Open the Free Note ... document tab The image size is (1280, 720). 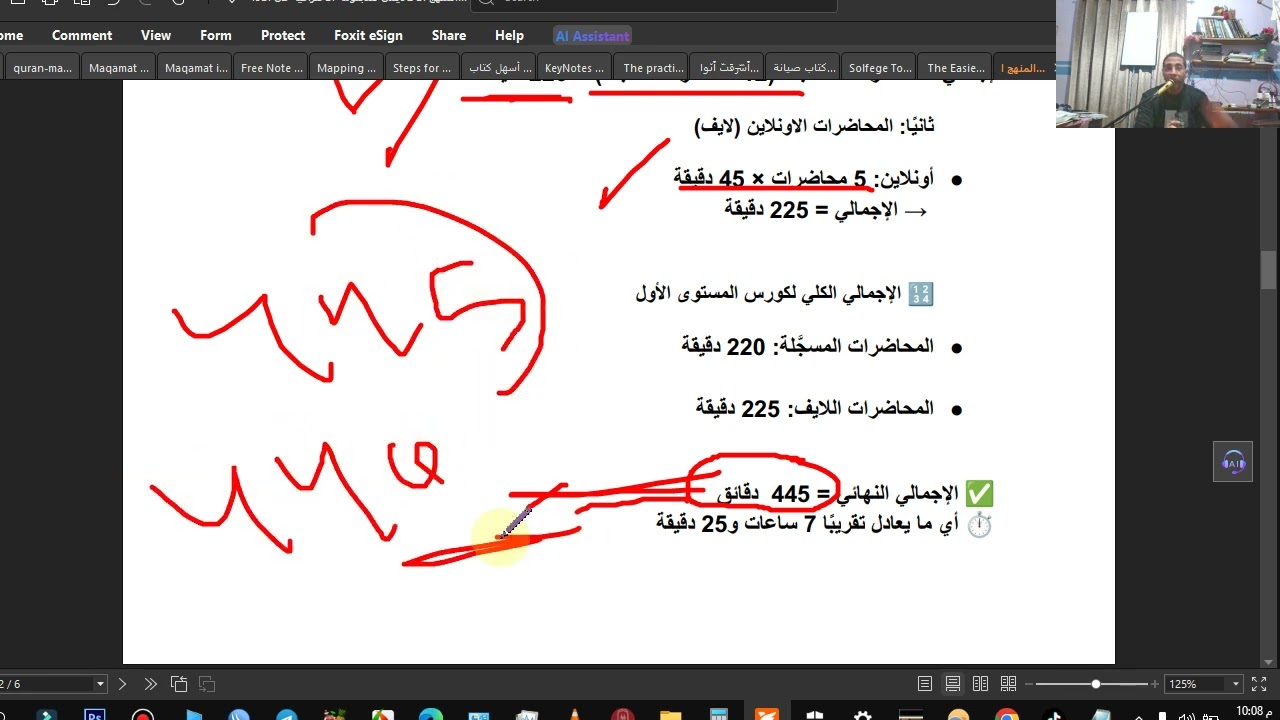point(271,68)
